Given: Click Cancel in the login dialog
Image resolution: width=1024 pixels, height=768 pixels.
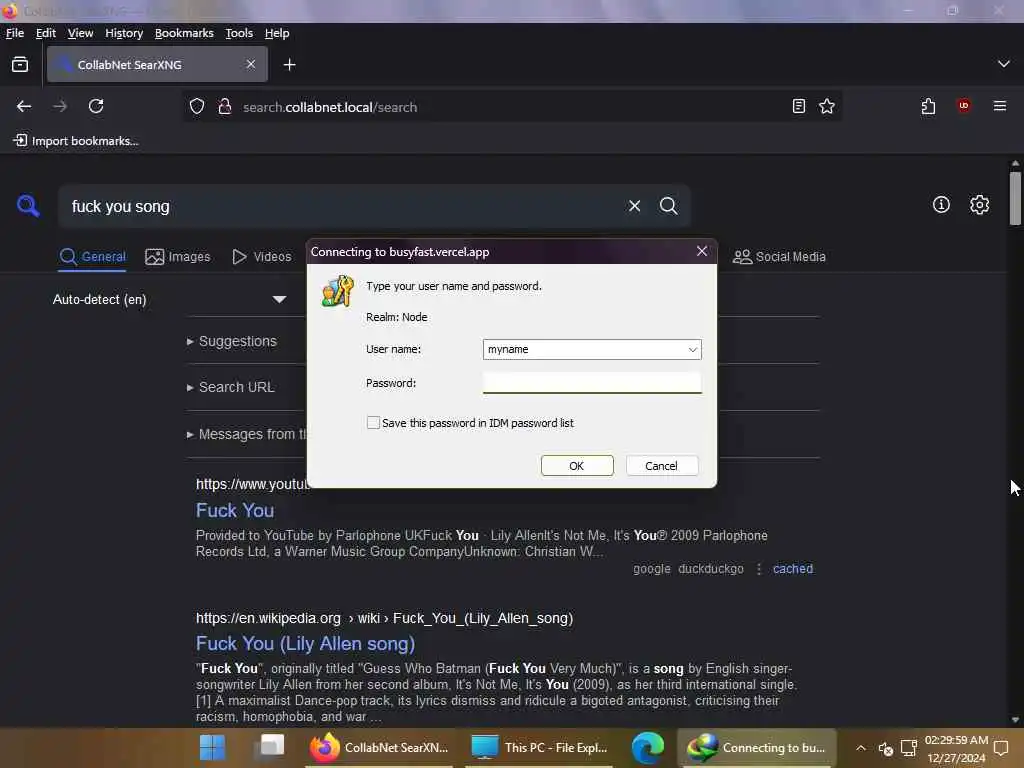Looking at the screenshot, I should (662, 466).
